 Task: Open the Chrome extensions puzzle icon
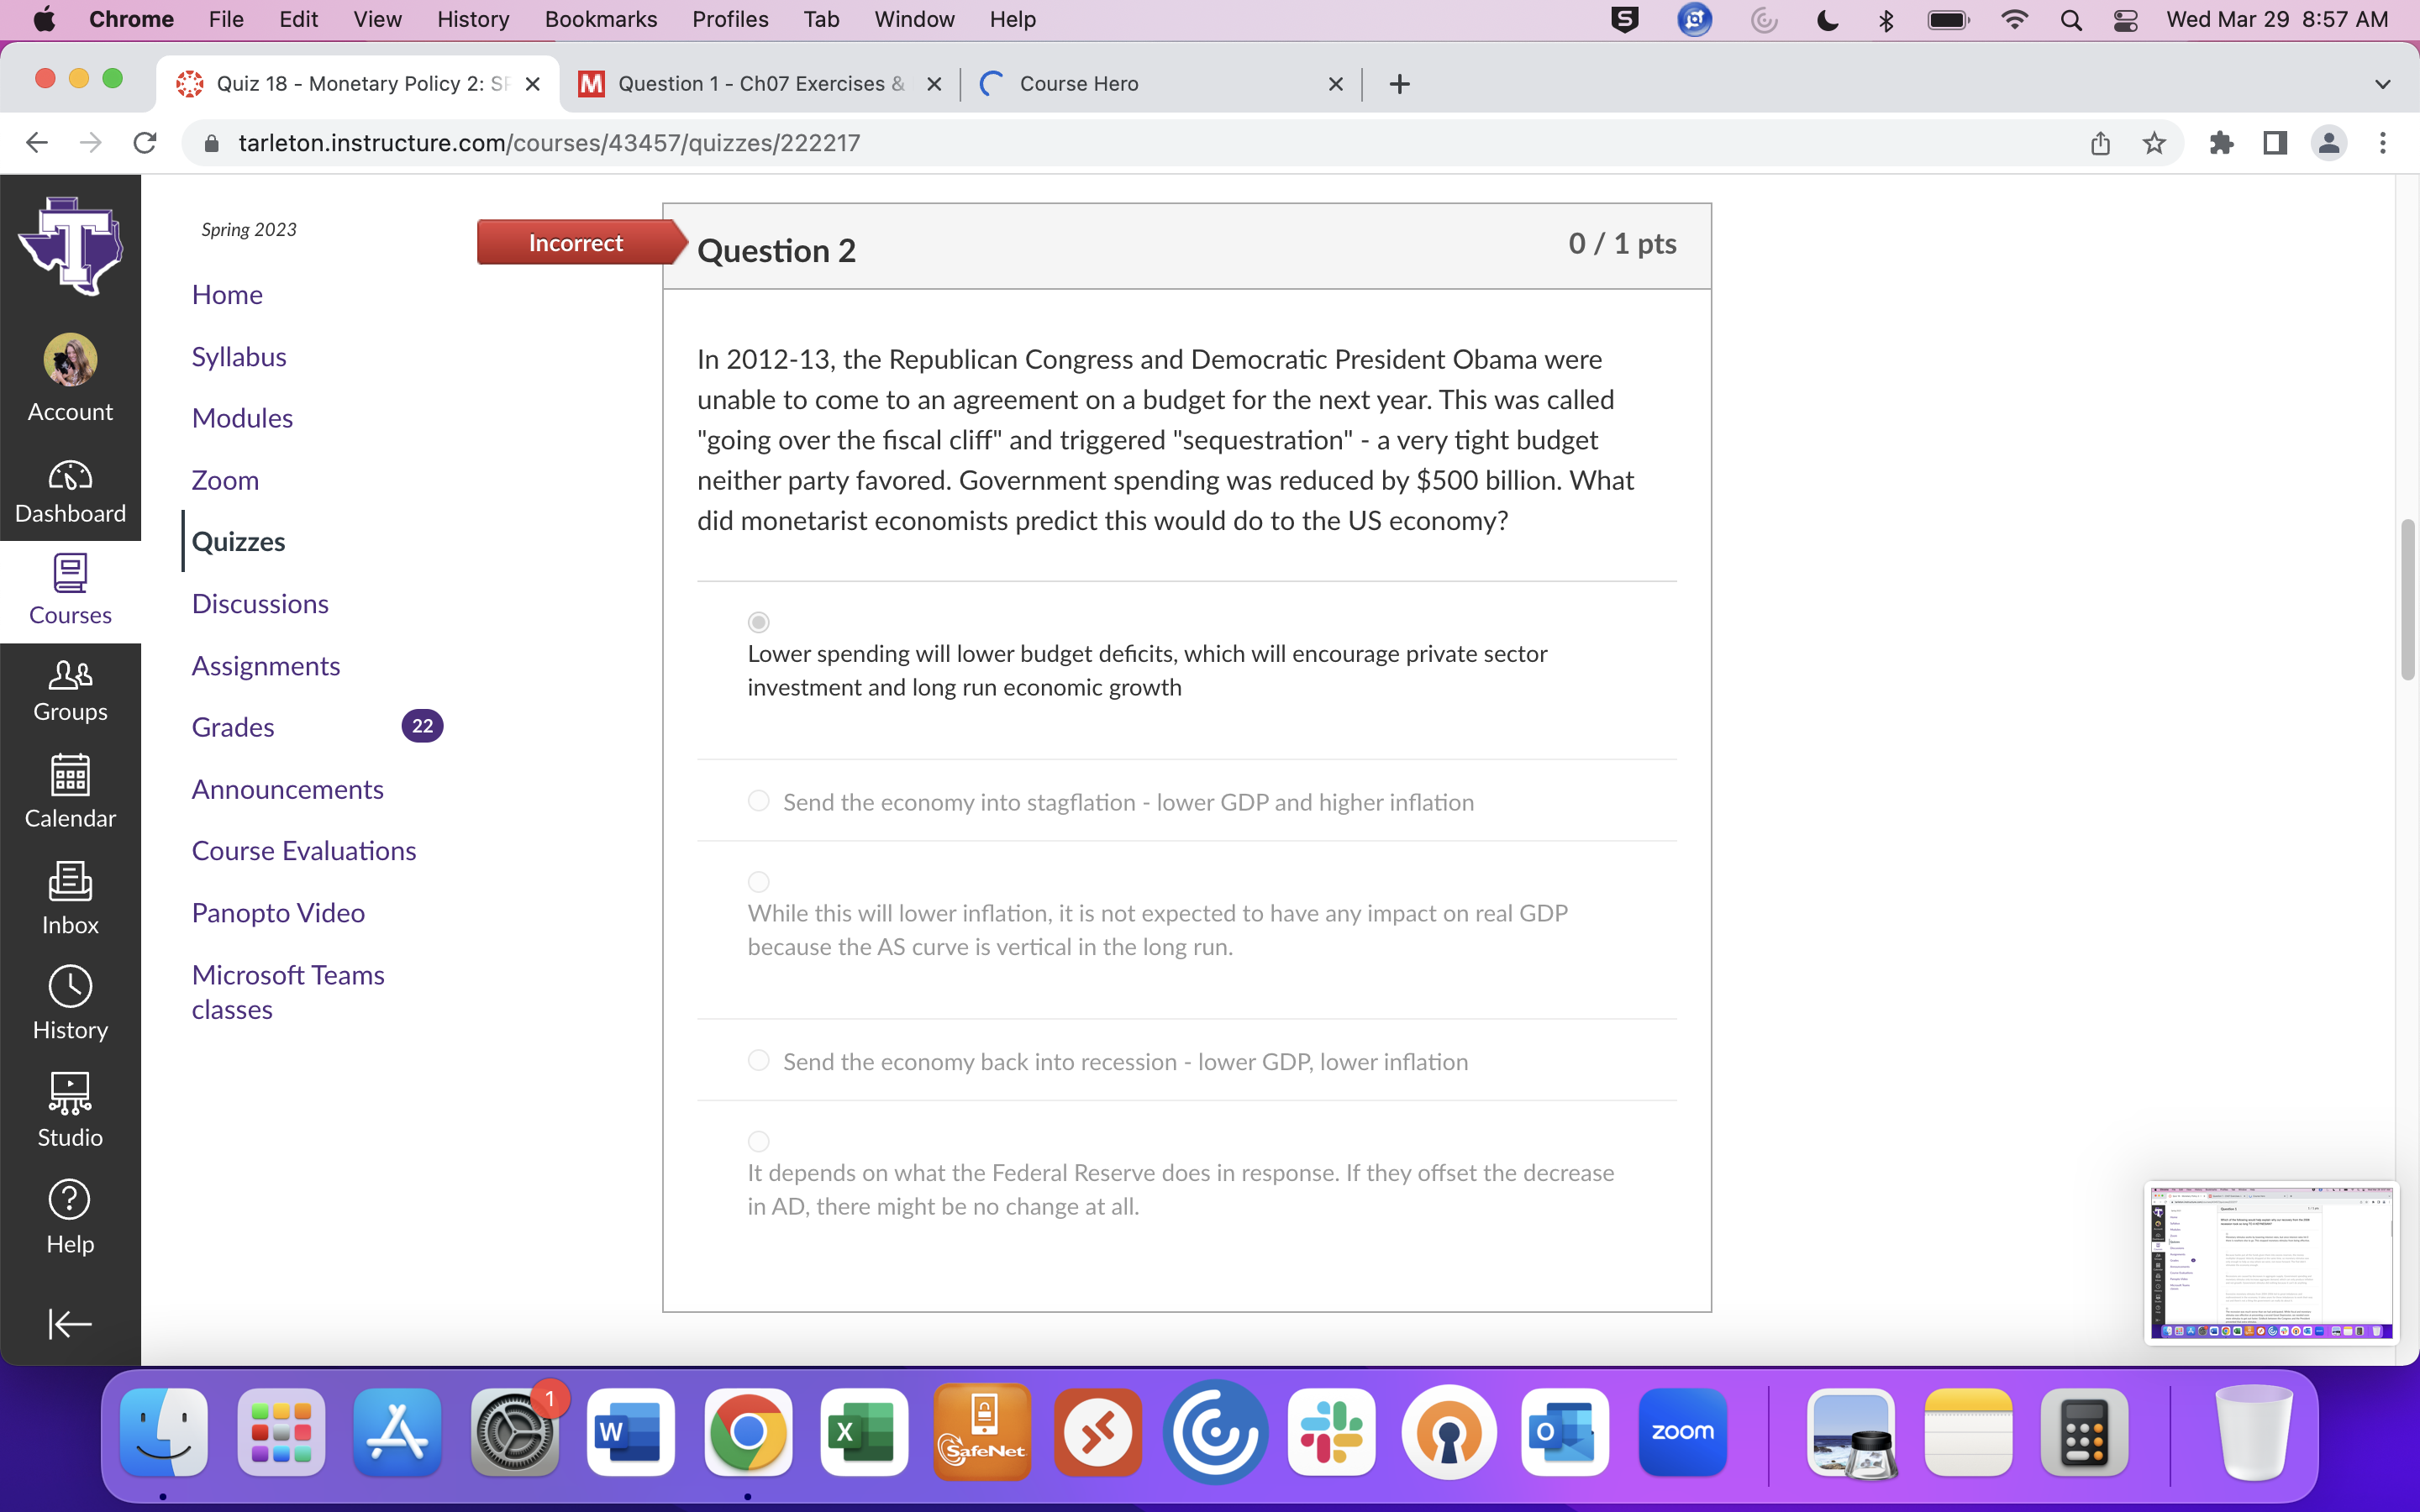pyautogui.click(x=2221, y=143)
